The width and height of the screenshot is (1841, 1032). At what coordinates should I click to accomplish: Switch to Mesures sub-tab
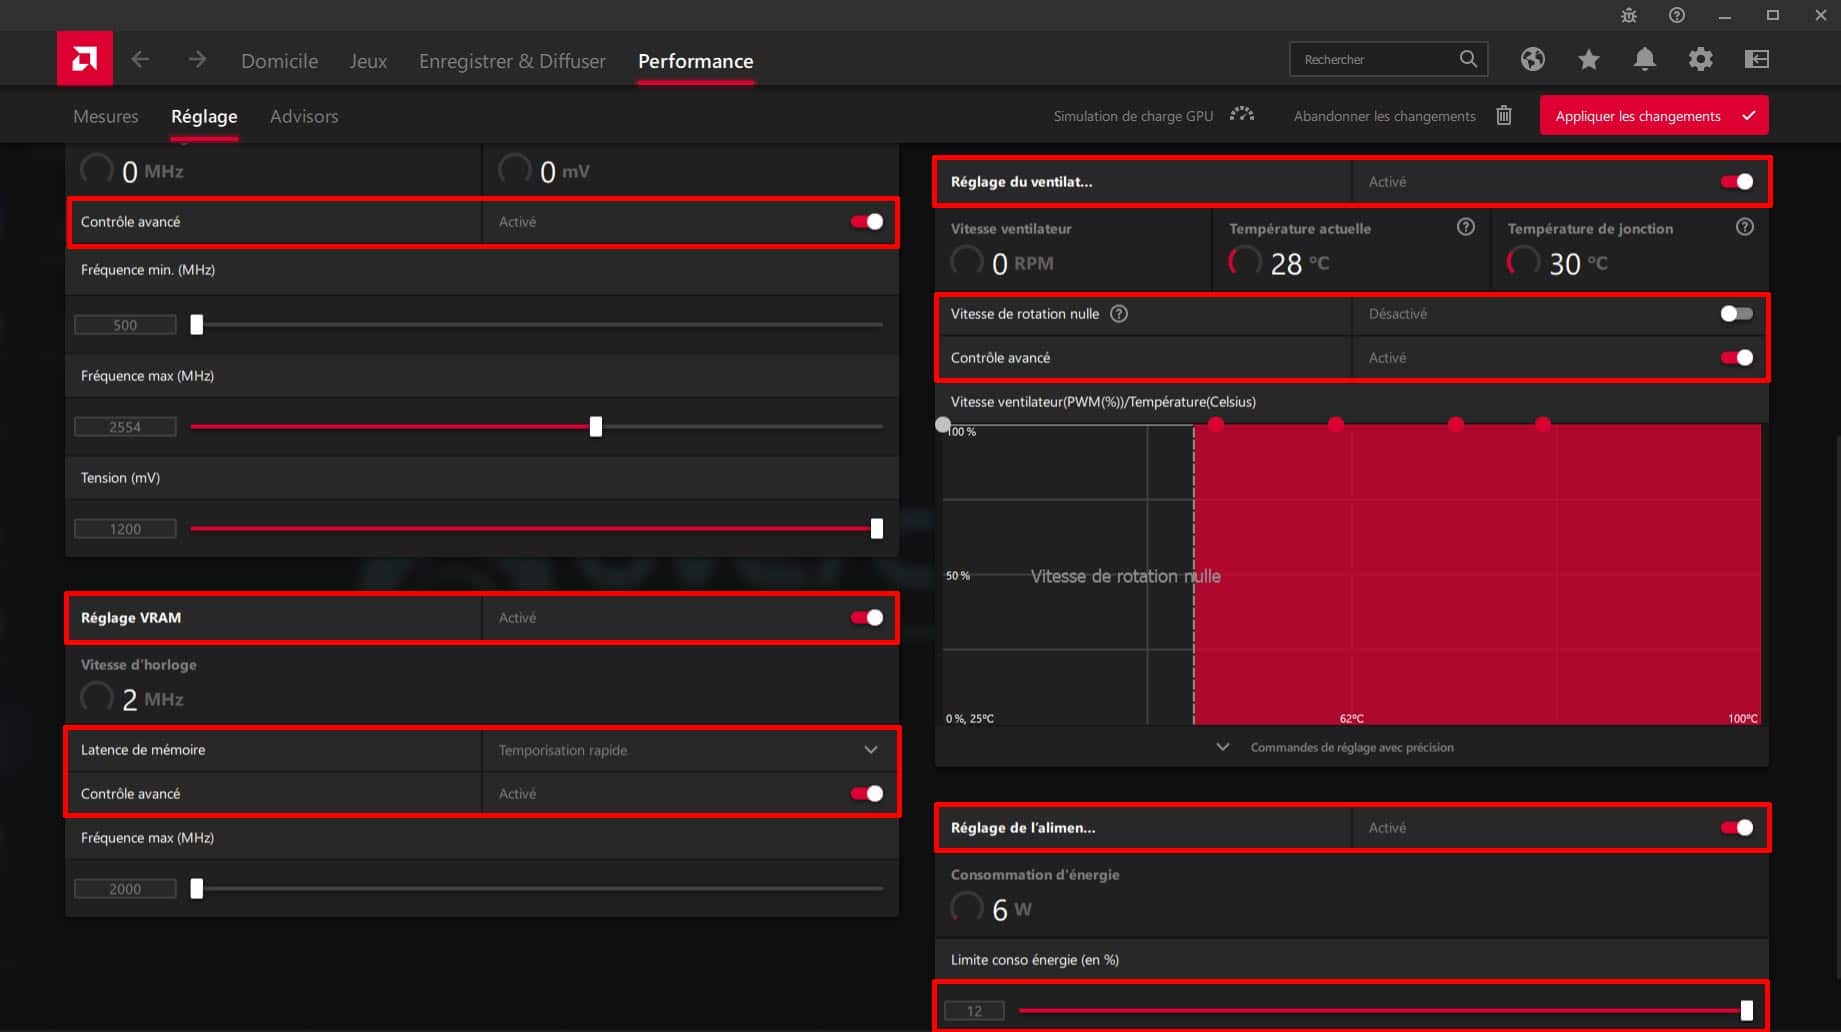(x=106, y=116)
